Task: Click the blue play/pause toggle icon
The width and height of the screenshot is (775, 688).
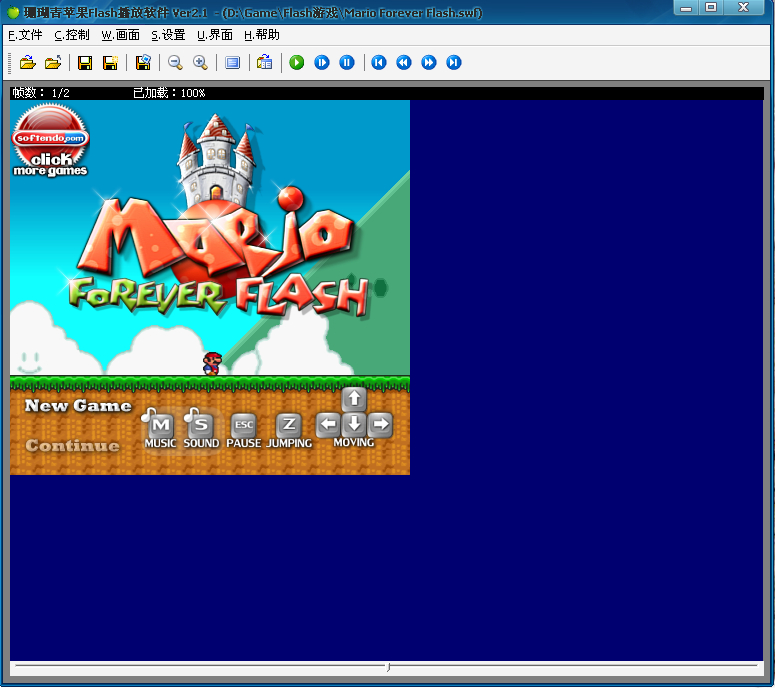Action: click(322, 63)
